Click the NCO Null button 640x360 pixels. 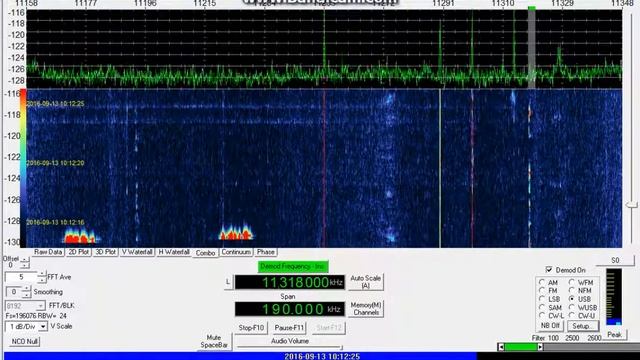click(24, 341)
